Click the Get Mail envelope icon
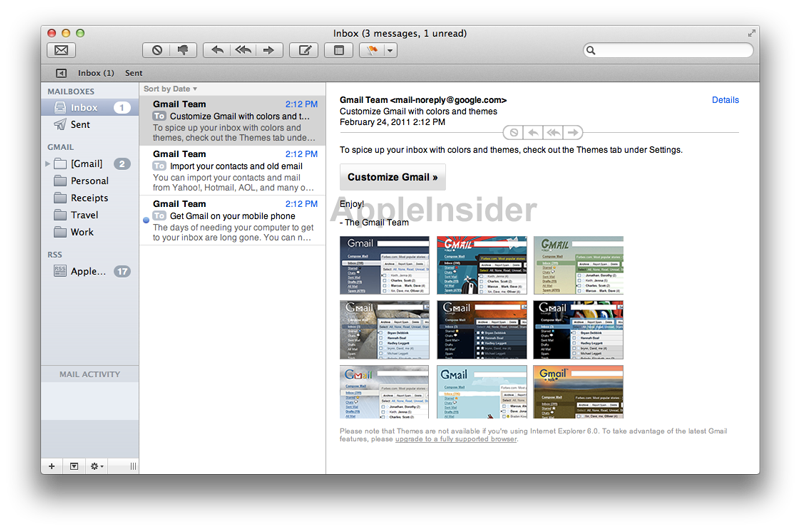The height and width of the screenshot is (530, 800). click(61, 50)
